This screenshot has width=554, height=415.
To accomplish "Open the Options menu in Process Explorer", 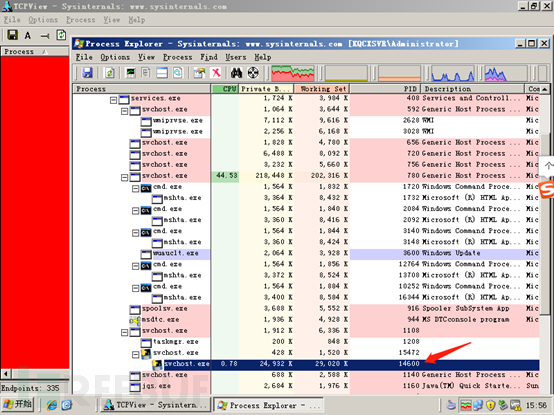I will (x=115, y=57).
